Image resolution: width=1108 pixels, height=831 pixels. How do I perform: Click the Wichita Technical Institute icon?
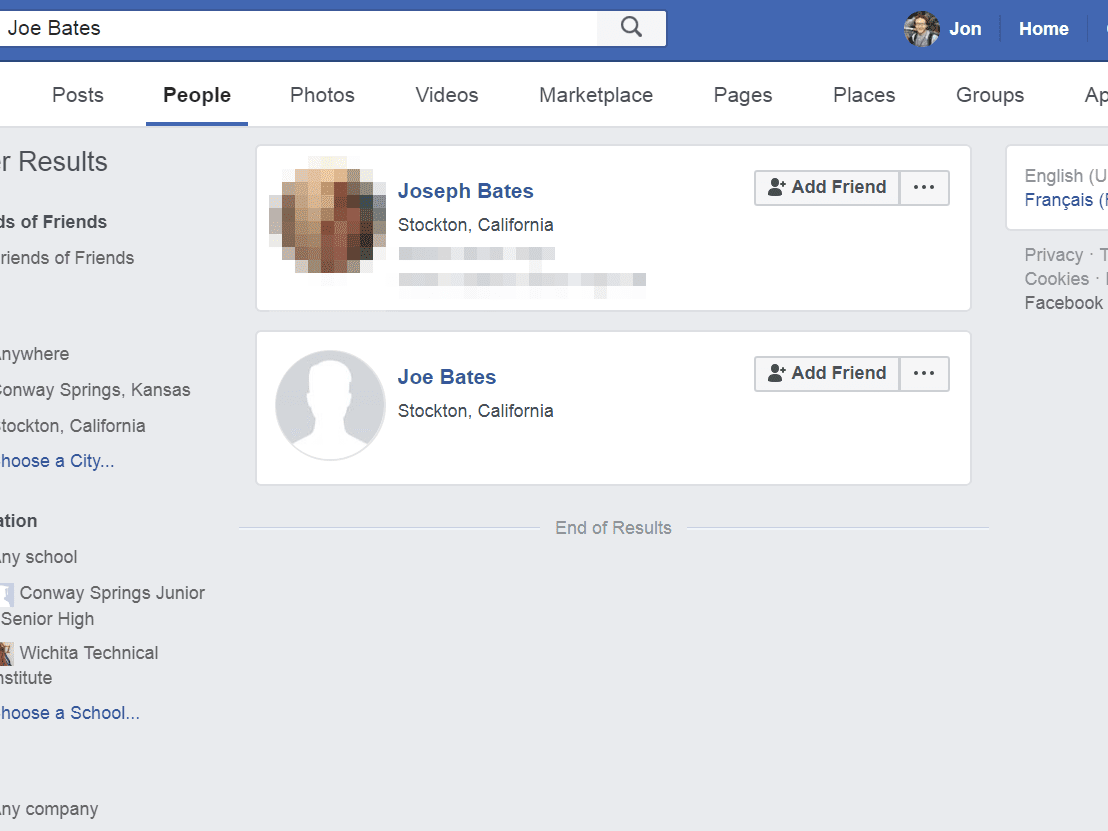[x=6, y=654]
